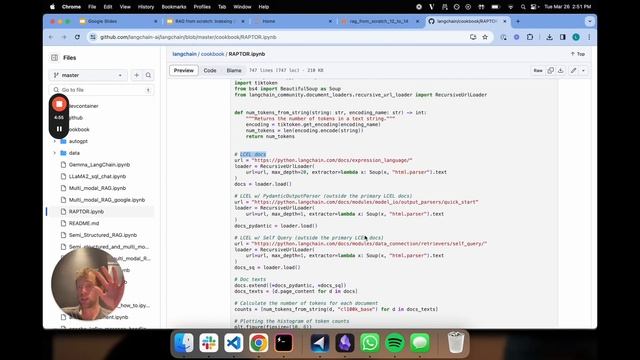Switch to the Code tab
Image resolution: width=640 pixels, height=360 pixels.
pos(210,70)
